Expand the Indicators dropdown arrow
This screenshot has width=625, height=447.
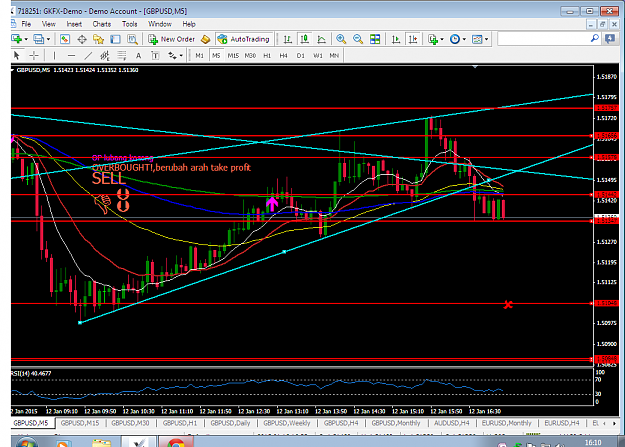click(442, 39)
